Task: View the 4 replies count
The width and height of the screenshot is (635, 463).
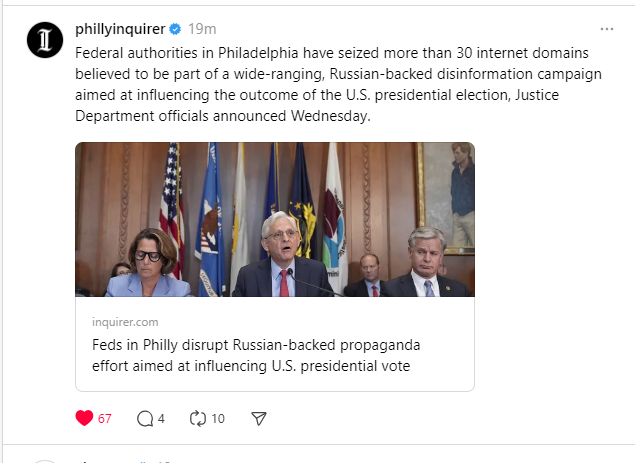Action: 161,418
